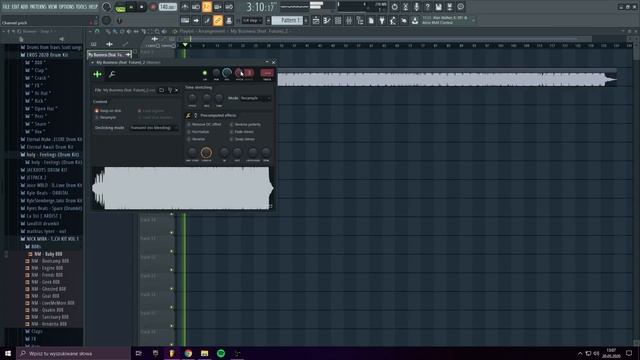Click the plug toolbar icon
The width and height of the screenshot is (640, 360).
pos(382,20)
